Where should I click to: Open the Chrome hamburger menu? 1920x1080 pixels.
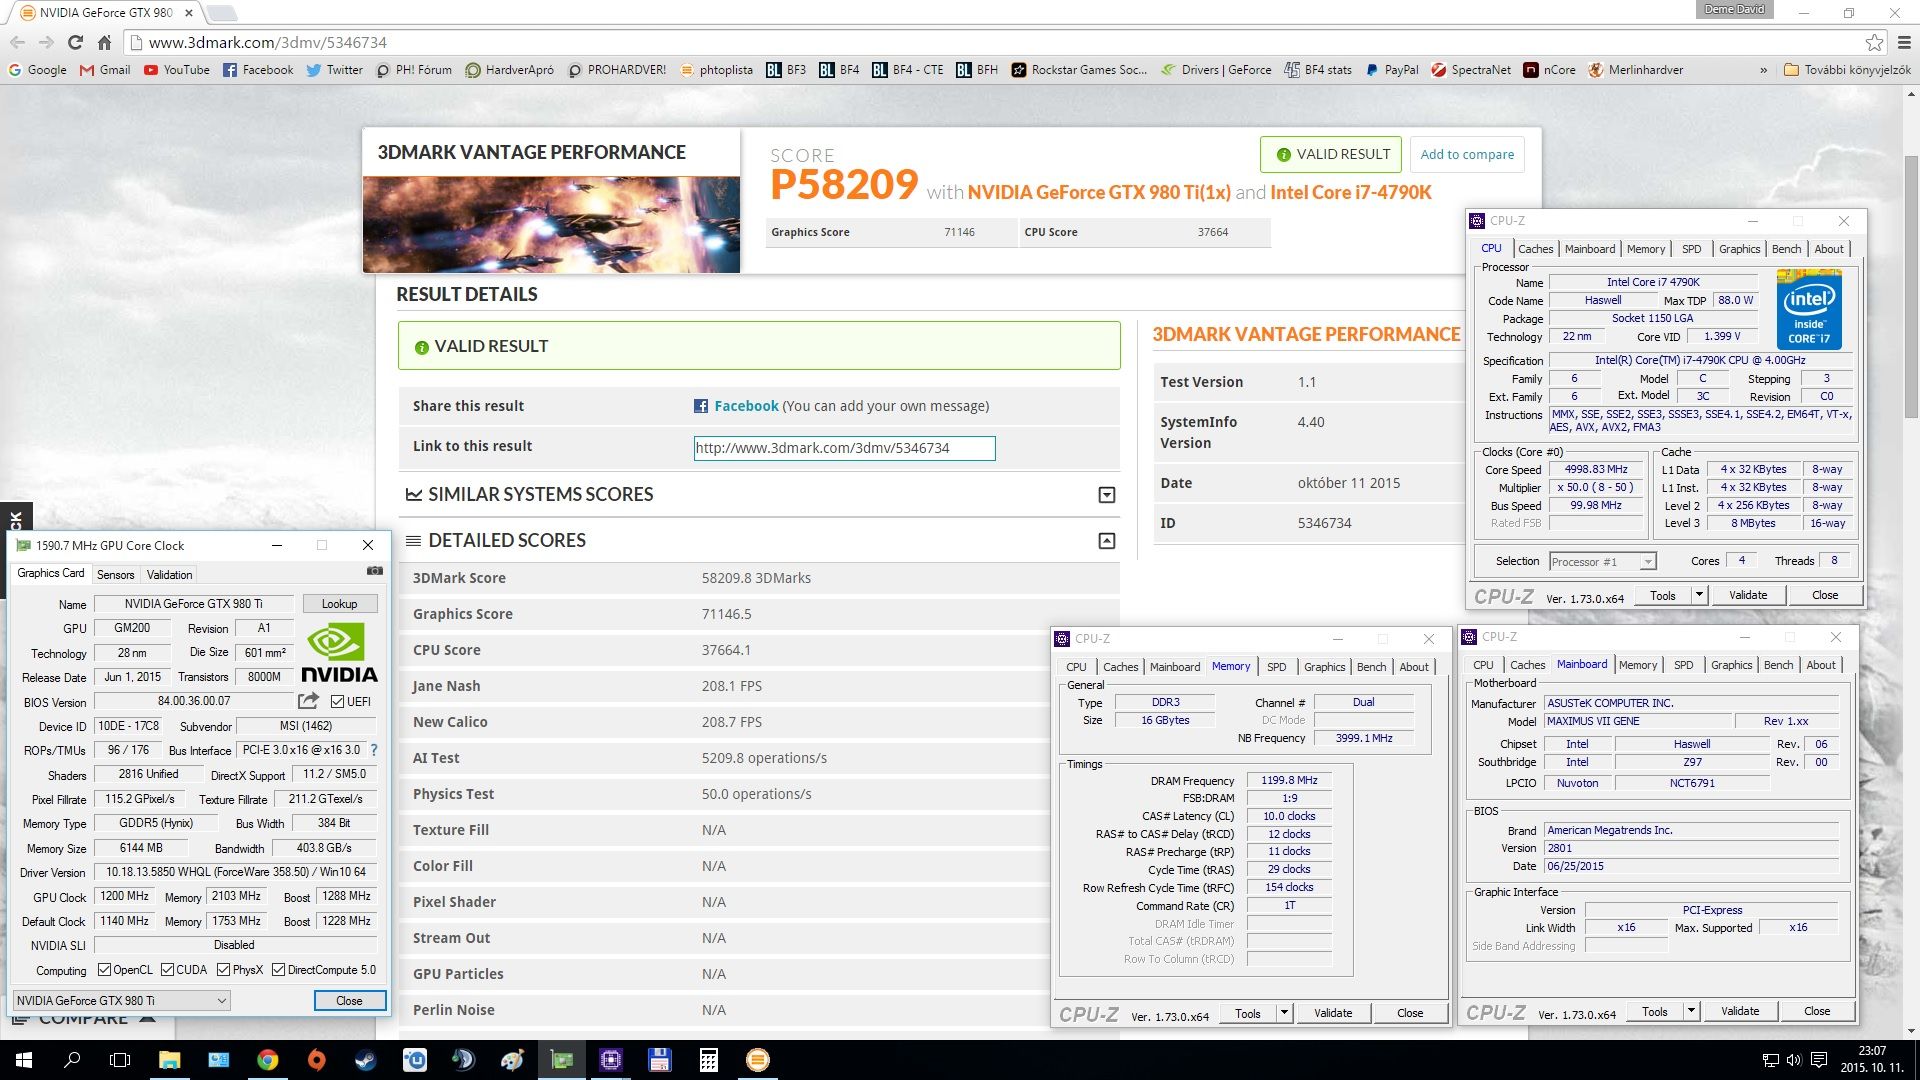point(1904,42)
